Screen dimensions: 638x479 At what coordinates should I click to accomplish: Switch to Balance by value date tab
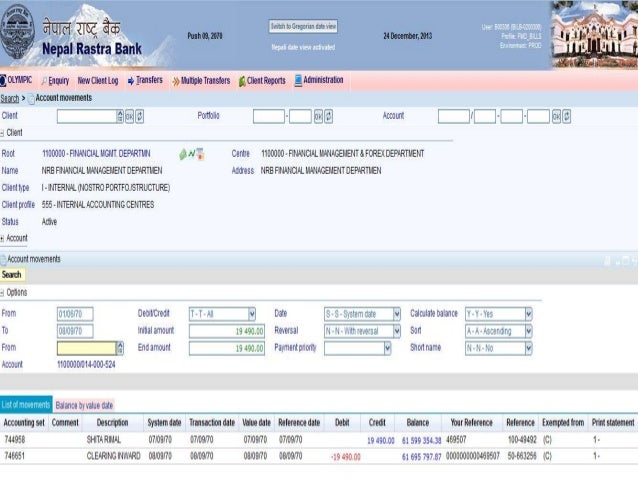[84, 405]
